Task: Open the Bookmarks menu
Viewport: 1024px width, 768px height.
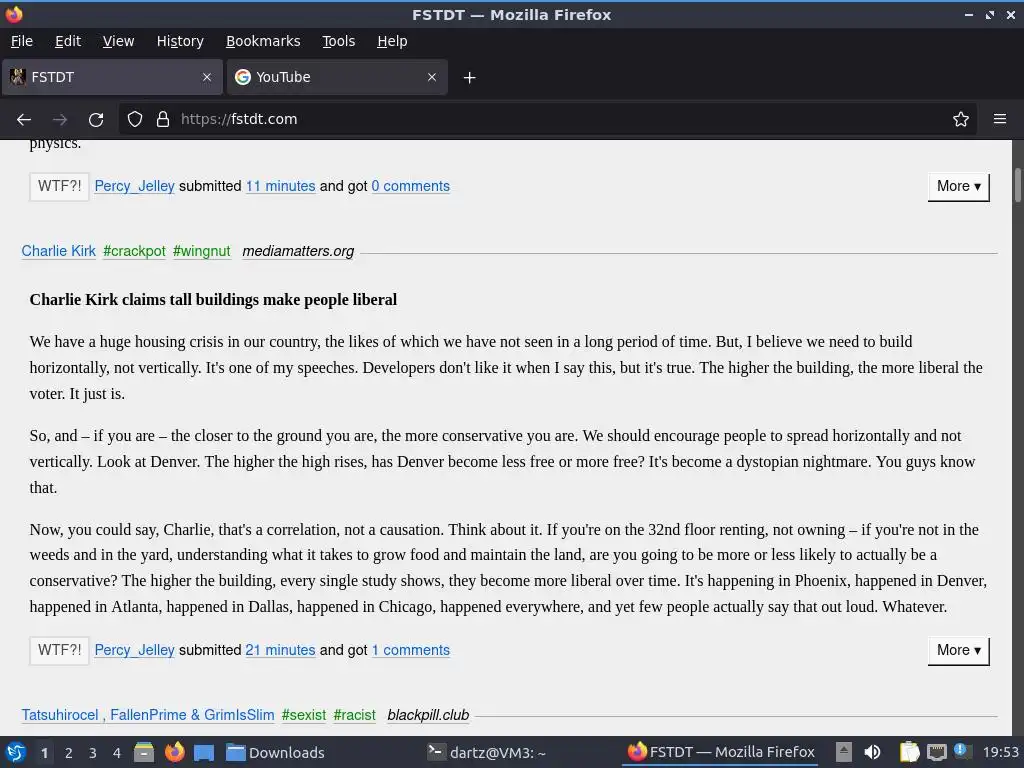Action: (263, 41)
